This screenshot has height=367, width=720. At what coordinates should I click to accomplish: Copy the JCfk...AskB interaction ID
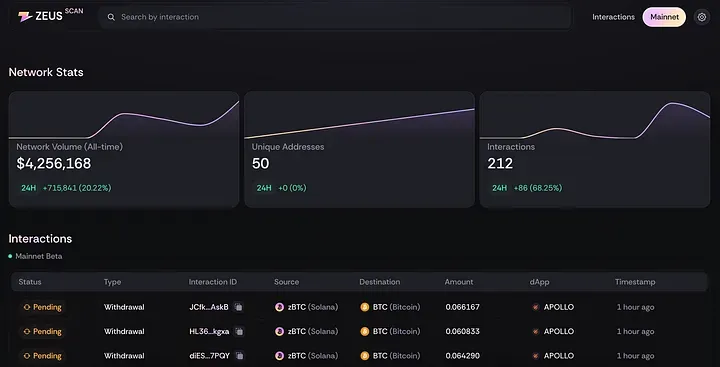click(238, 307)
